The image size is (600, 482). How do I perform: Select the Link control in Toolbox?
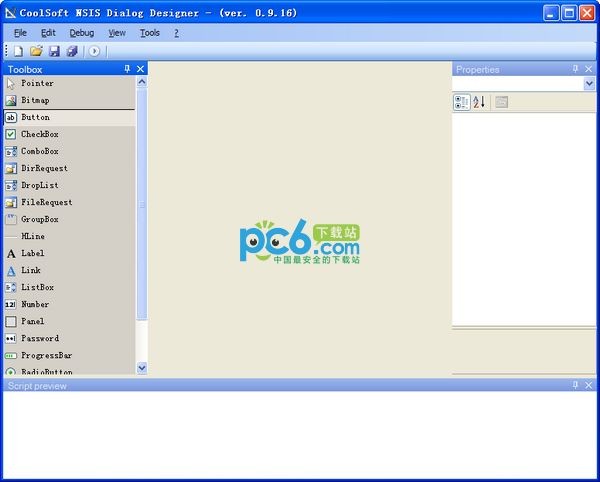69,270
